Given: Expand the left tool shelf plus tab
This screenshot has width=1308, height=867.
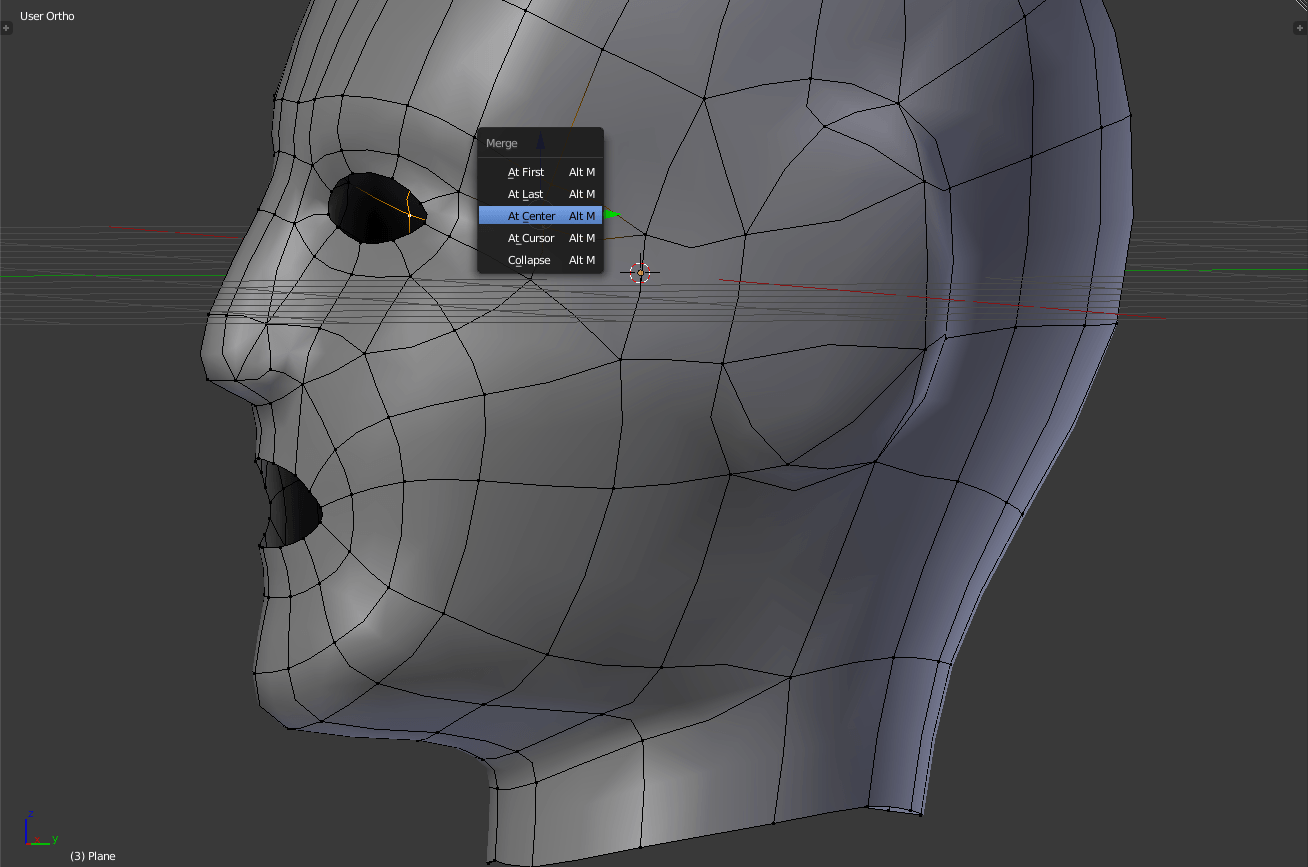Looking at the screenshot, I should pos(7,28).
